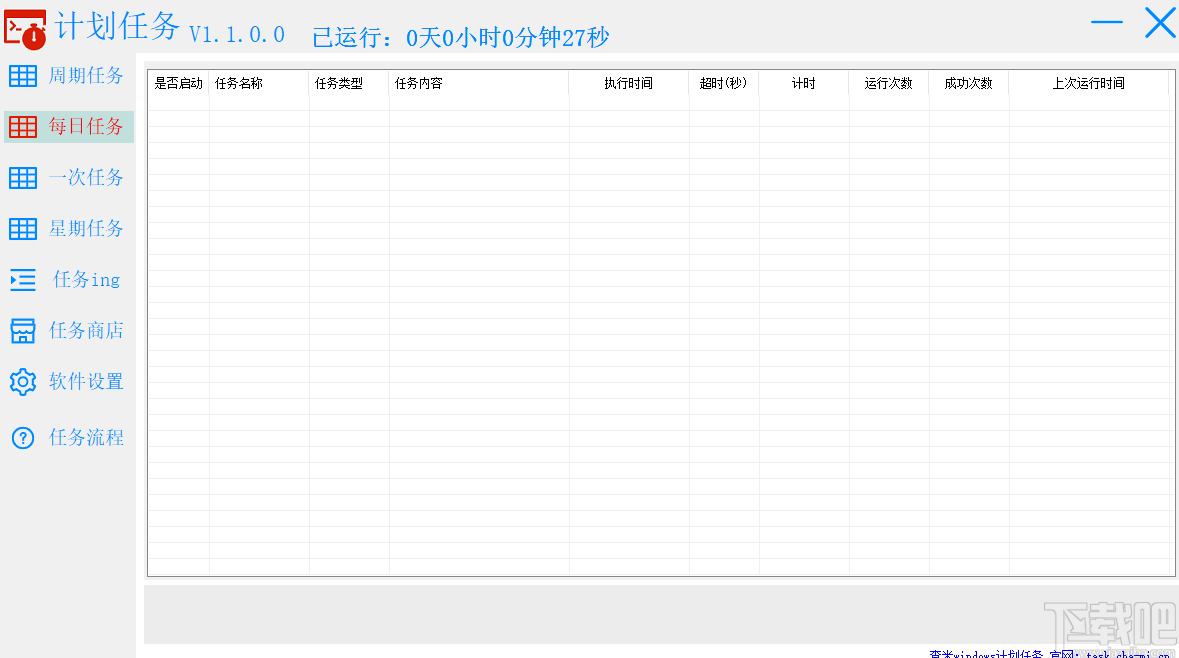This screenshot has height=658, width=1179.
Task: Click the table right-side scrollbar
Action: coord(1172,320)
